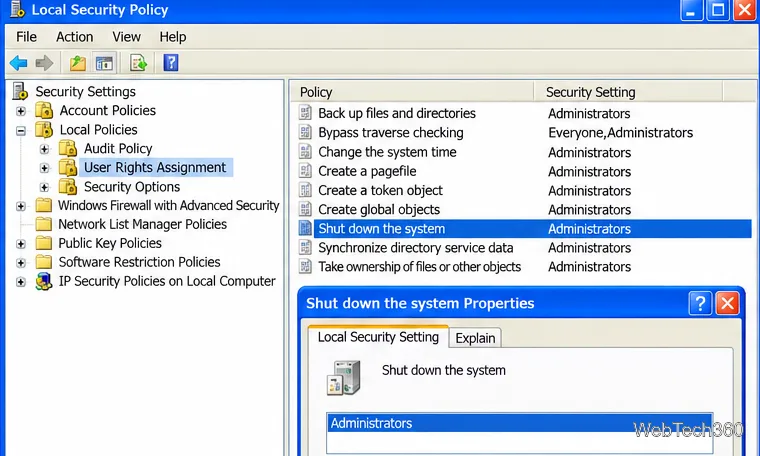Select User Rights Assignment in tree

[155, 167]
